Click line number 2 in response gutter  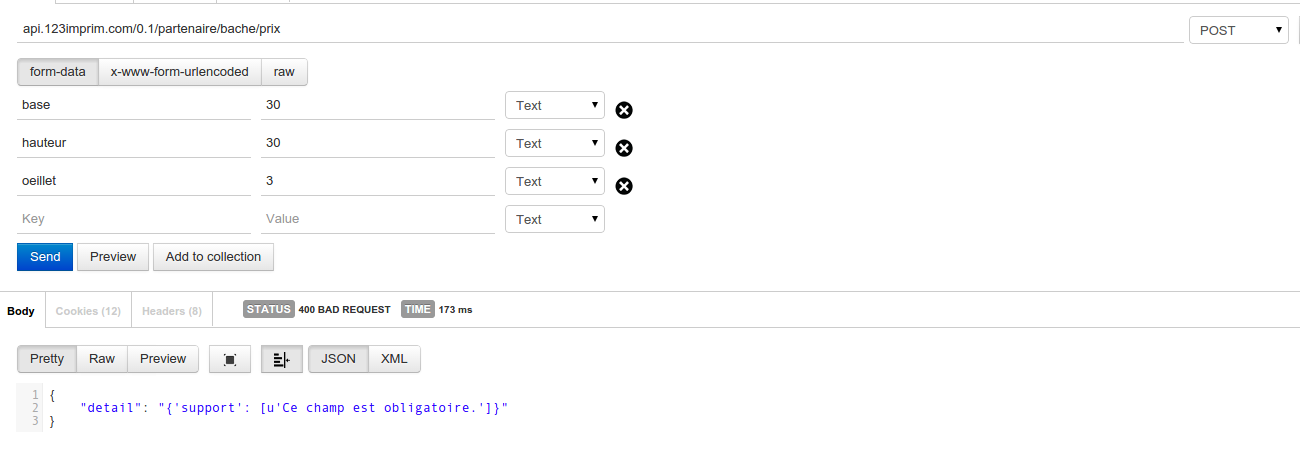point(35,408)
